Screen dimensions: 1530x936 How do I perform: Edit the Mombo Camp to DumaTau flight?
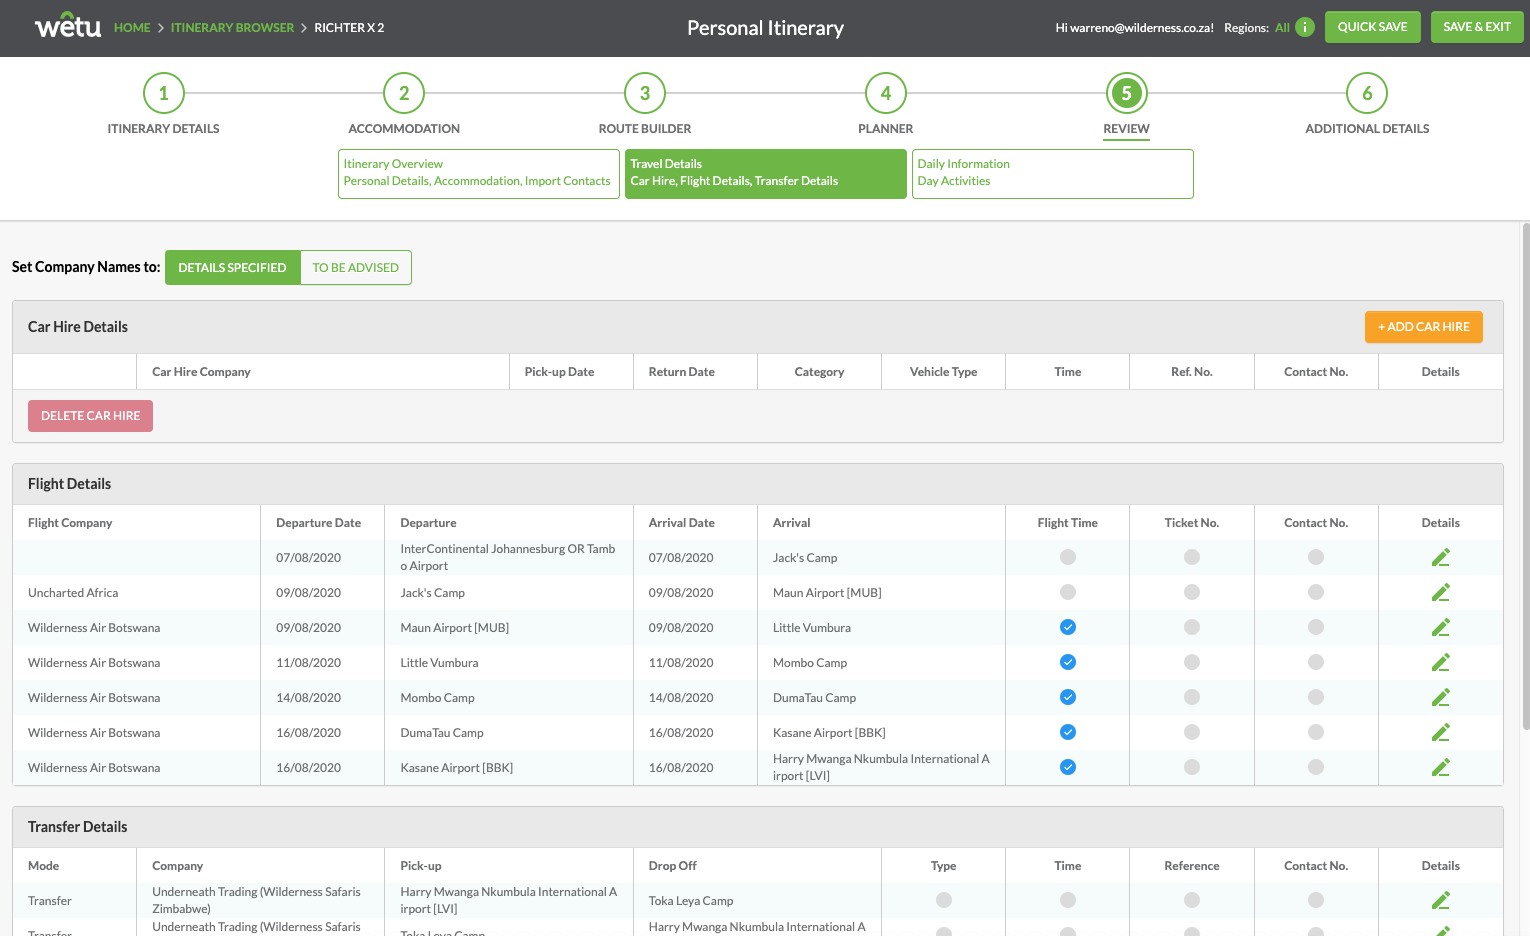1440,698
